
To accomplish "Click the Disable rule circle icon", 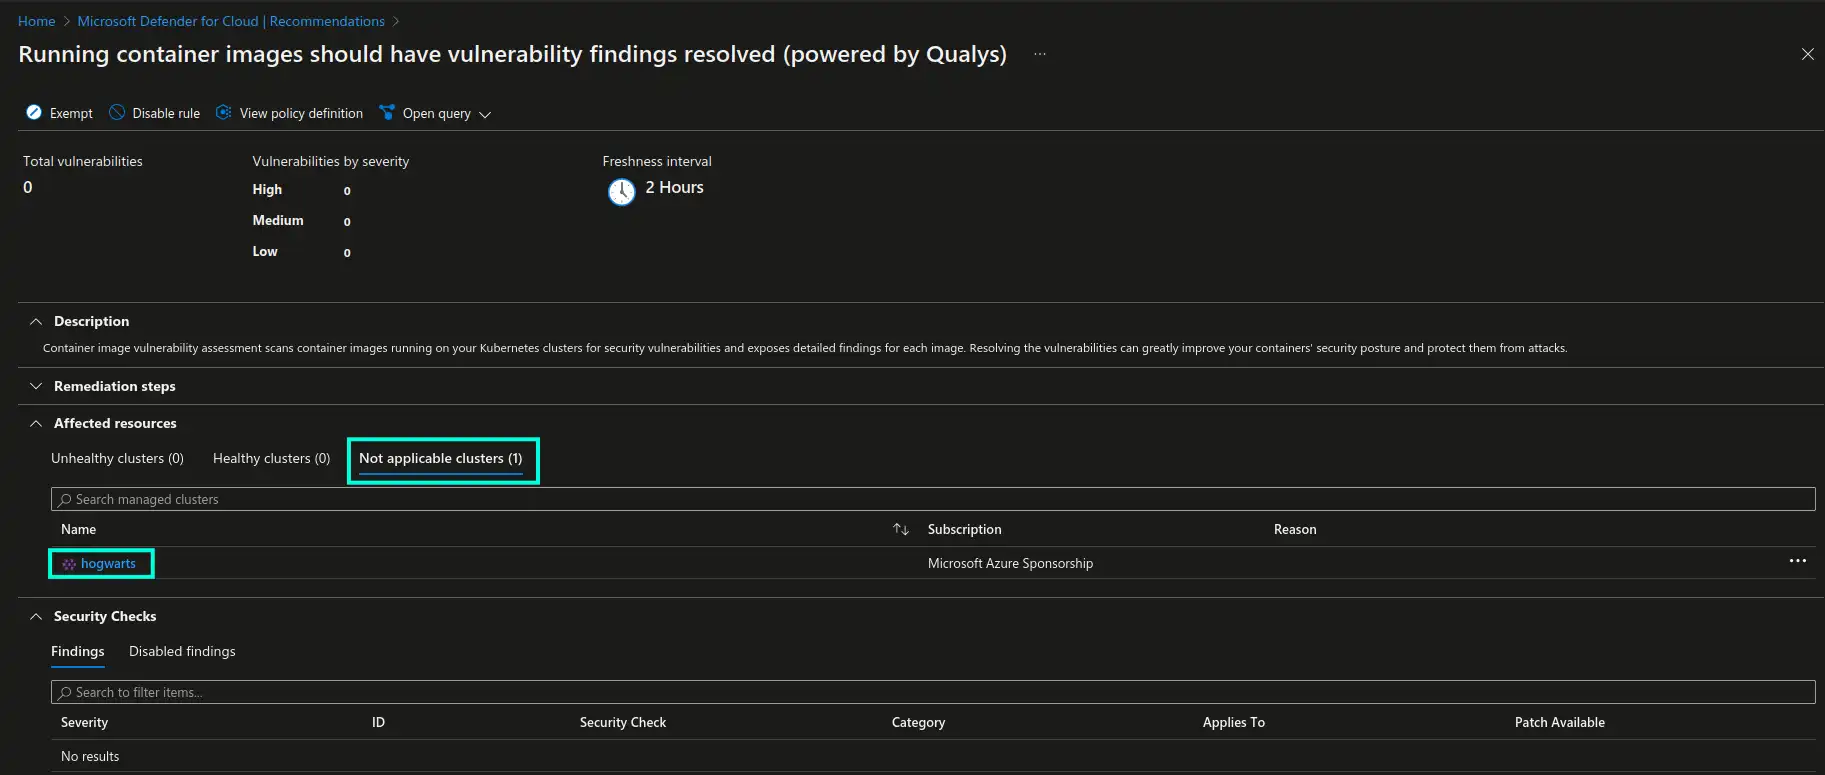I will [117, 113].
